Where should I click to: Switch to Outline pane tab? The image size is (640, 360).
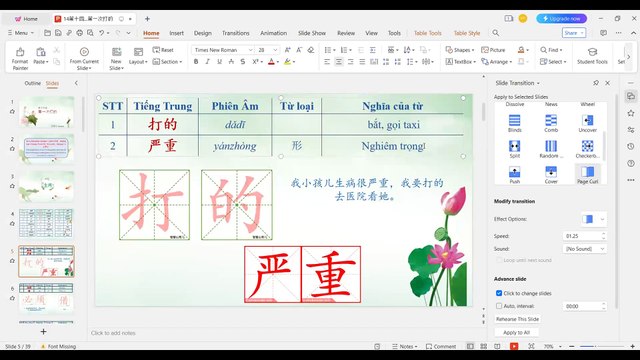(33, 83)
